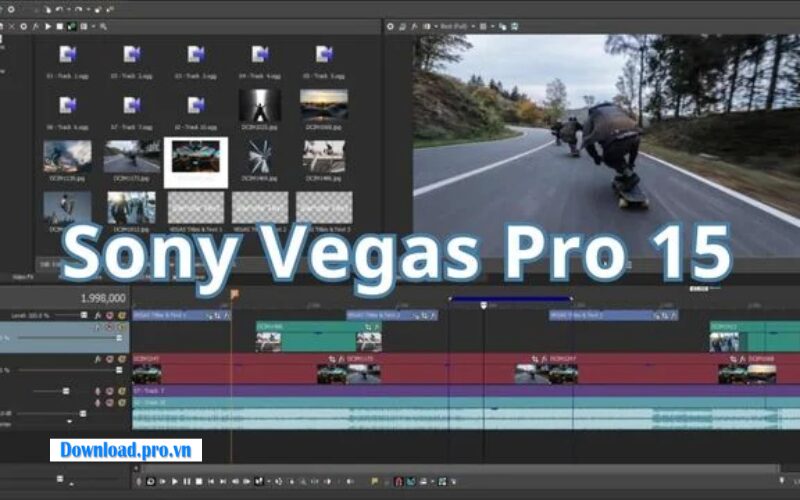Open Split Screen View dropdown arrow
The image size is (800, 500).
tap(436, 27)
